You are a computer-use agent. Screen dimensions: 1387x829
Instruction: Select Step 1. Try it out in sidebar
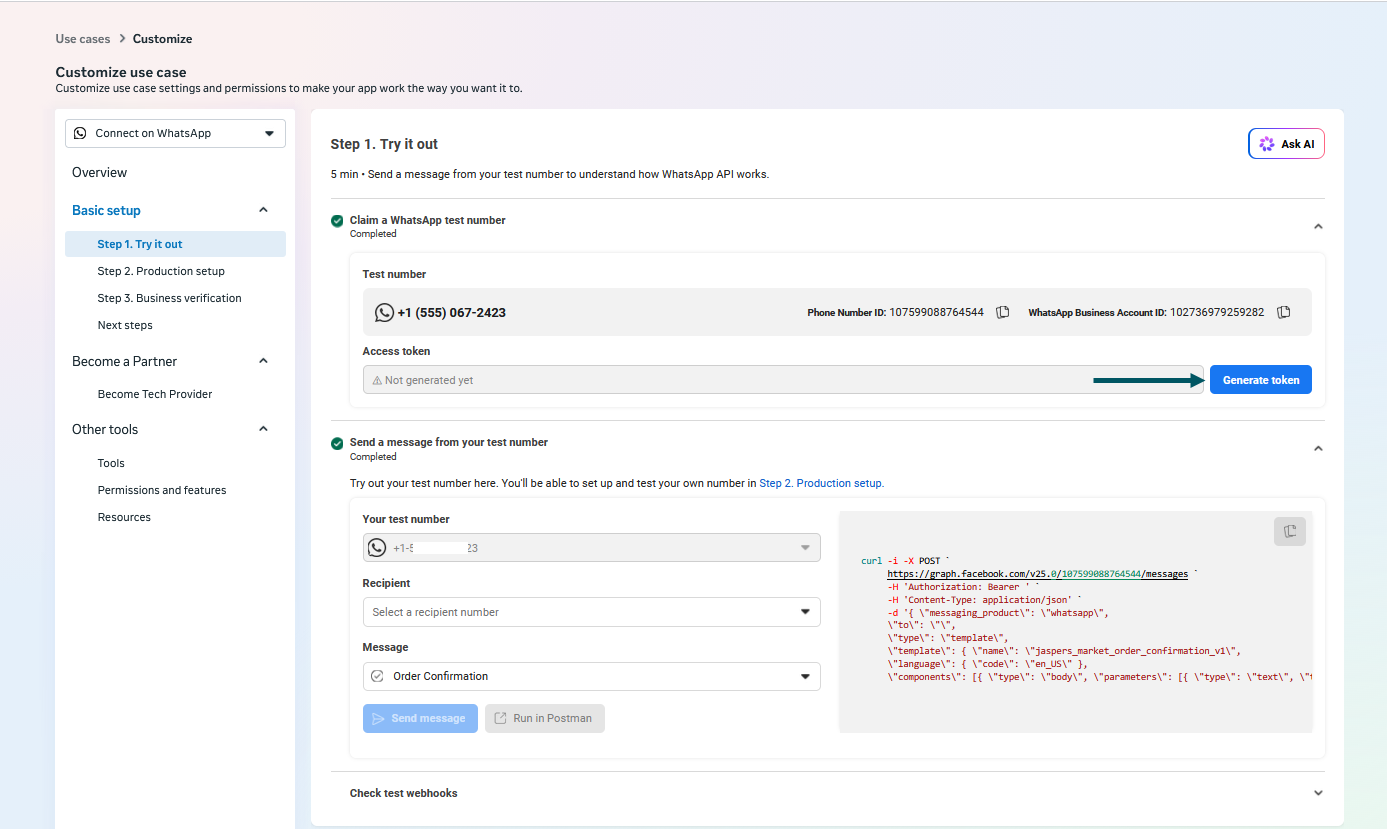[176, 244]
